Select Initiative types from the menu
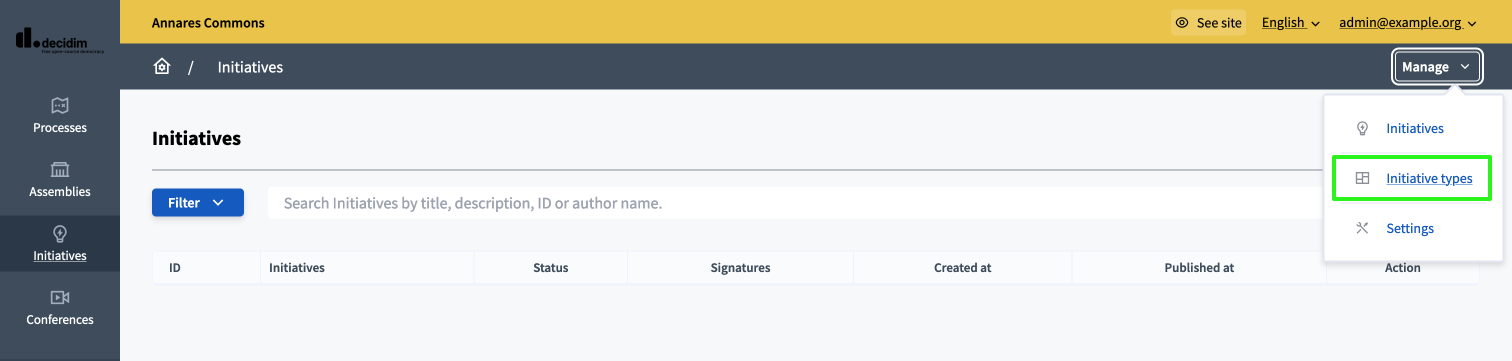Image resolution: width=1512 pixels, height=361 pixels. pos(1428,178)
